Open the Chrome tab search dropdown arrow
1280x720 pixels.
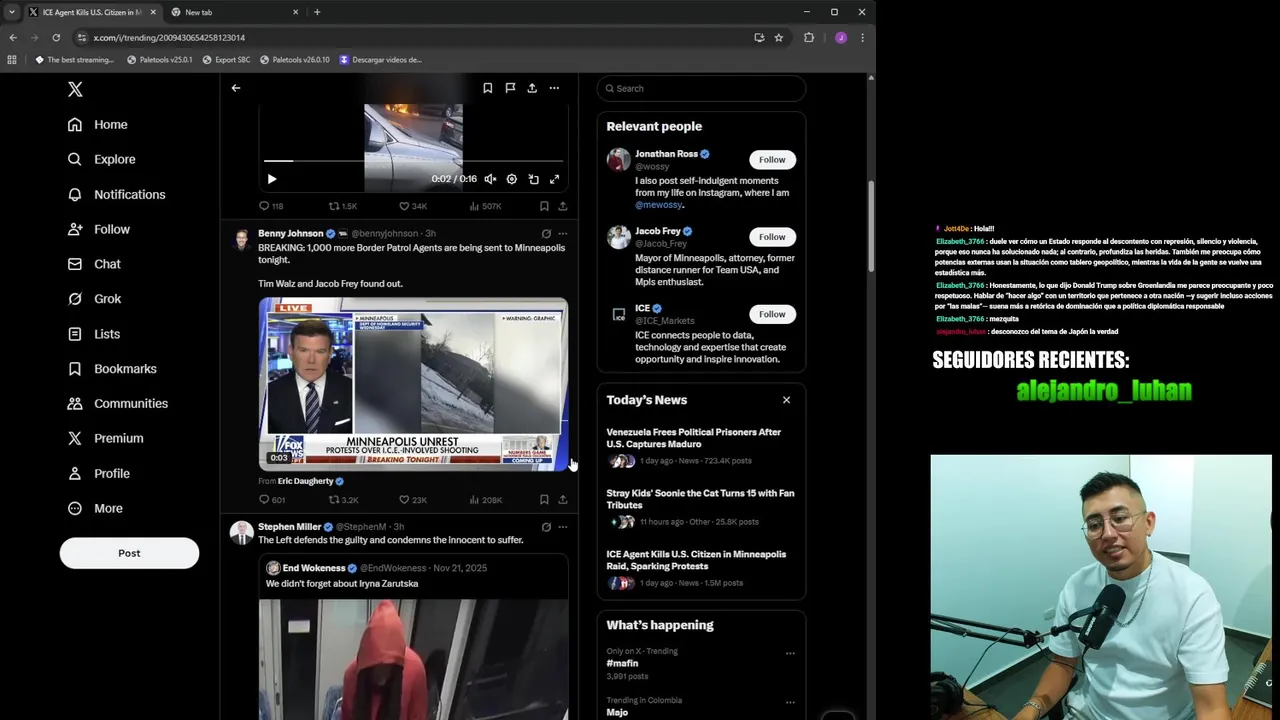pos(12,12)
